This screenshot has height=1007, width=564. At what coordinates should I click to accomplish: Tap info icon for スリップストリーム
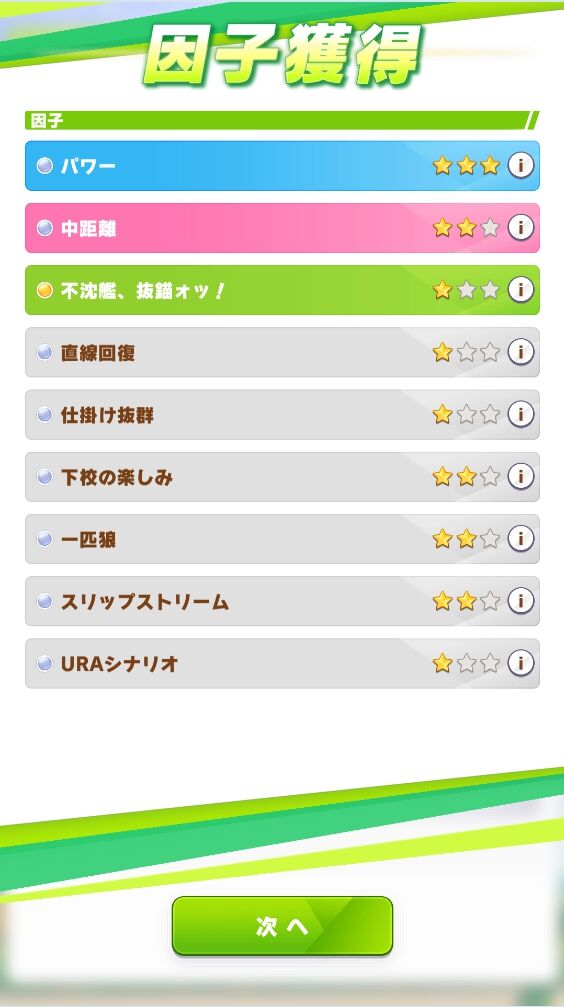point(520,601)
